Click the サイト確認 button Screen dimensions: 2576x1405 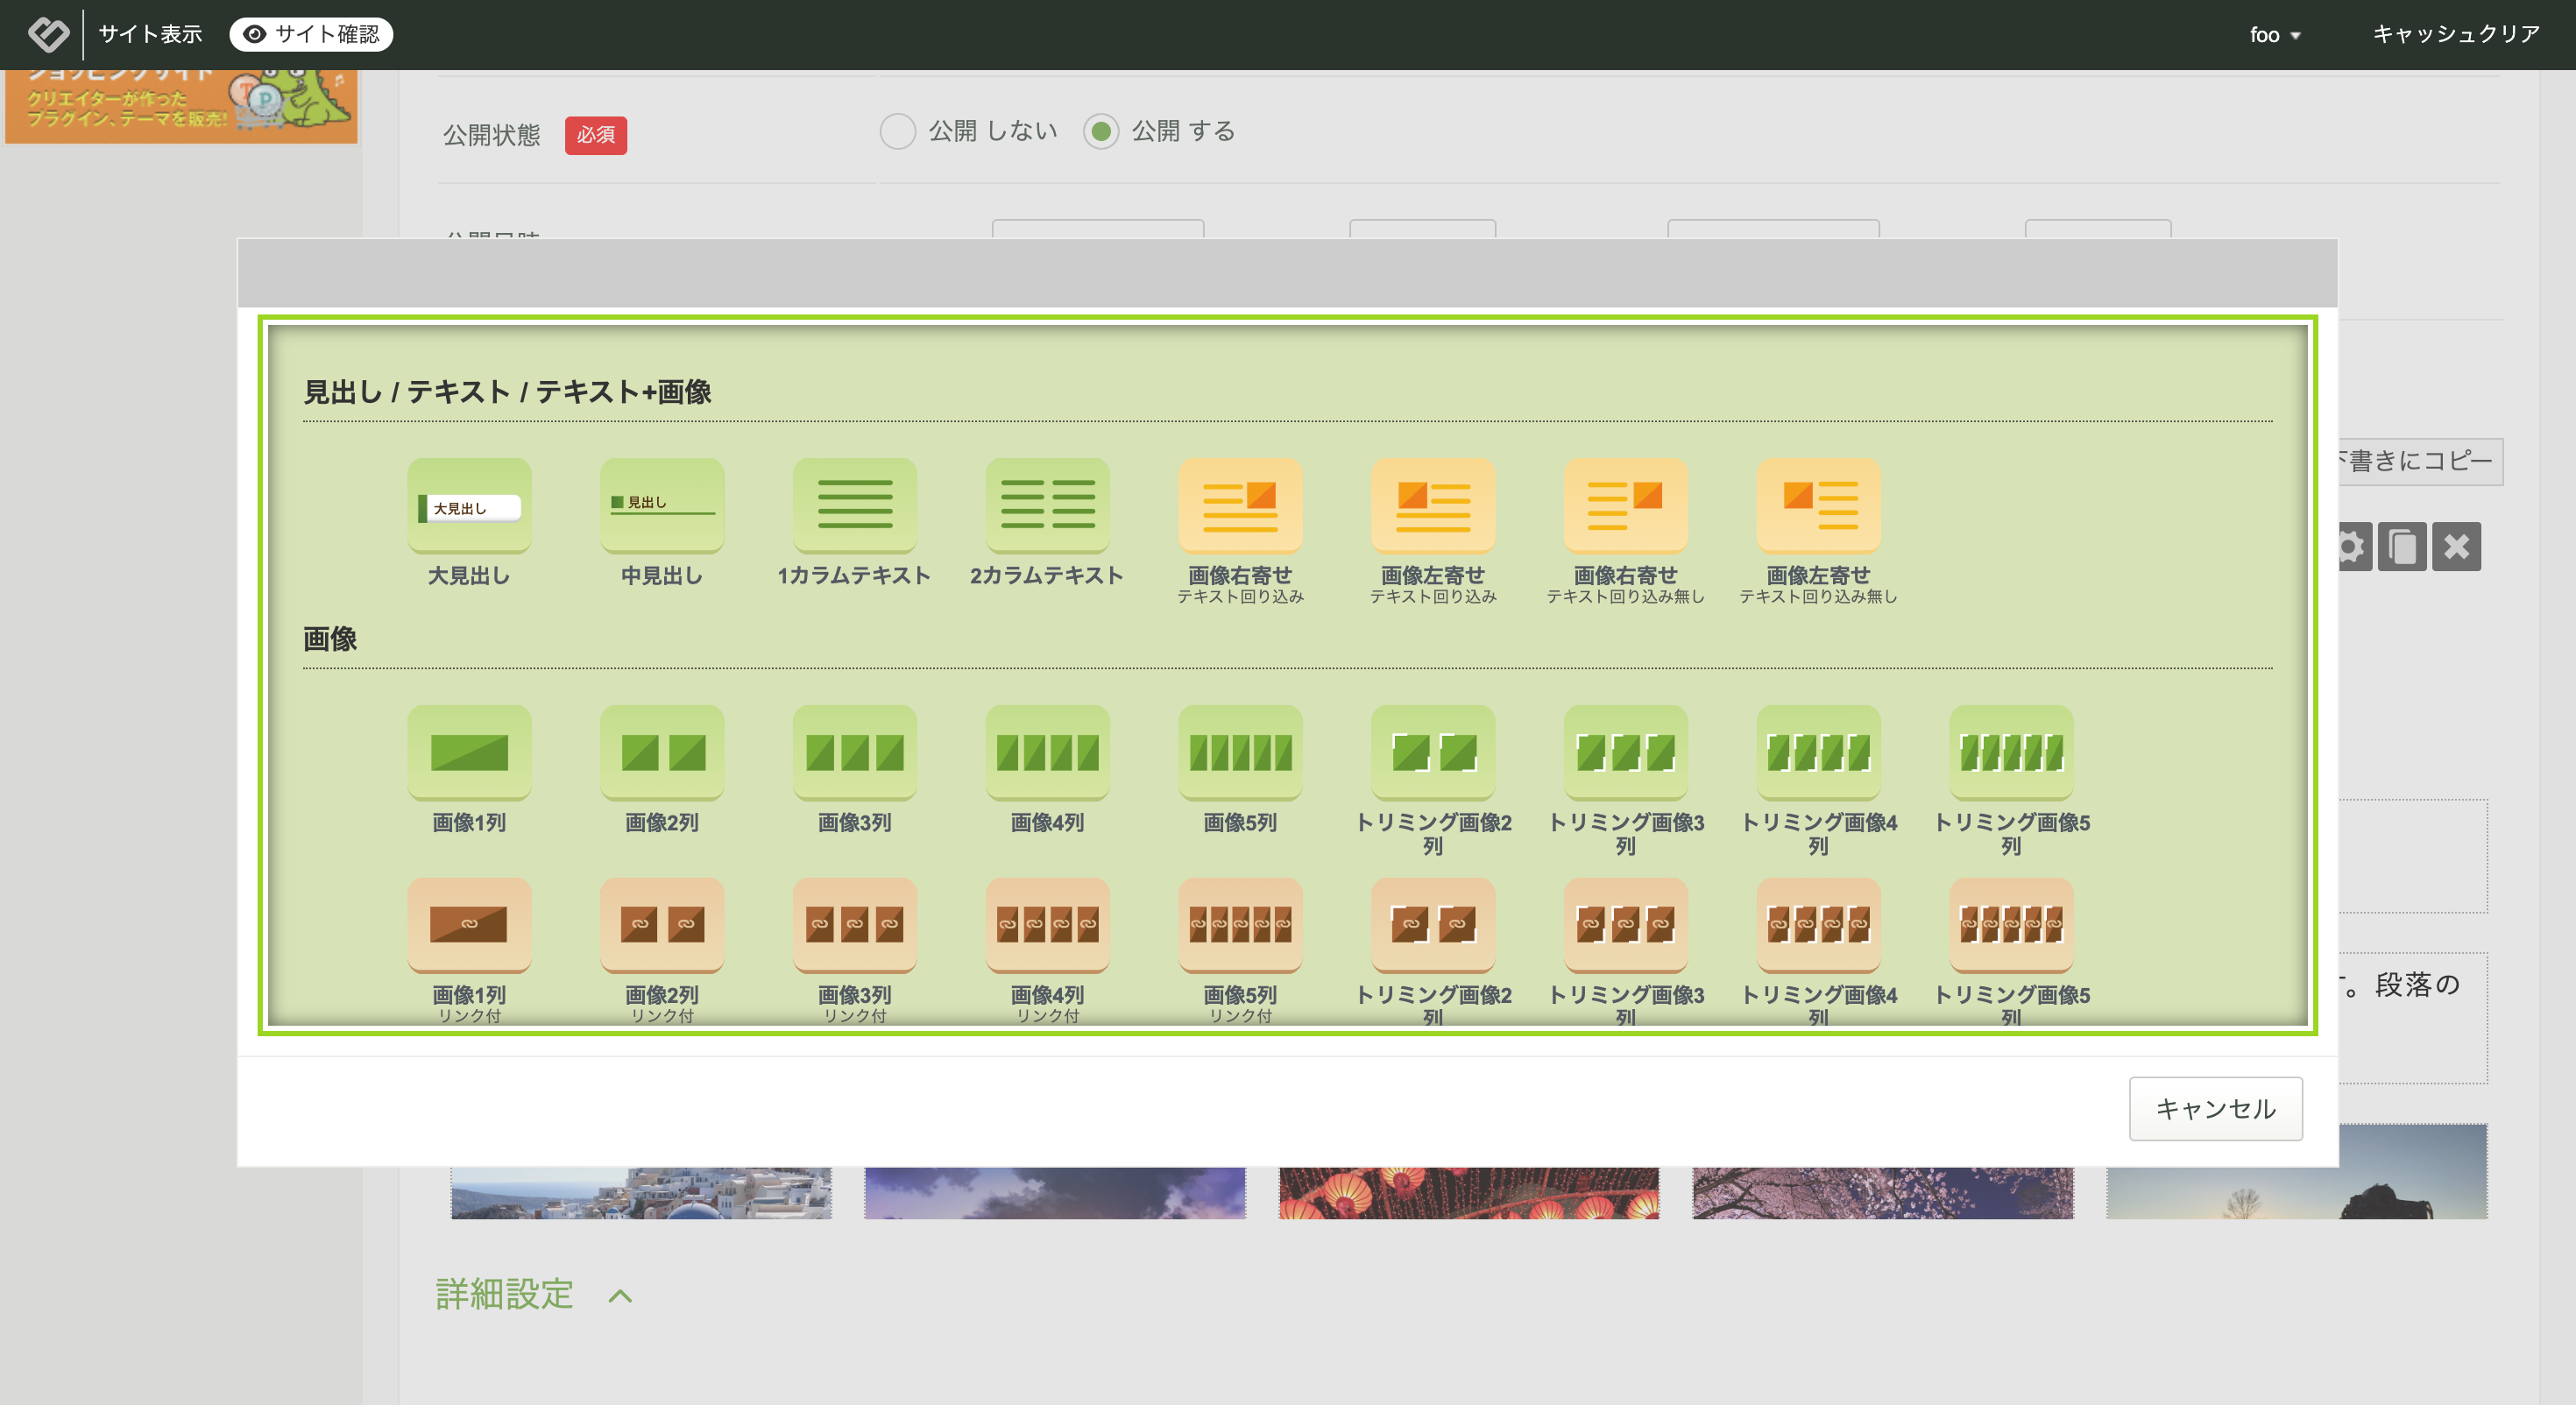tap(311, 34)
